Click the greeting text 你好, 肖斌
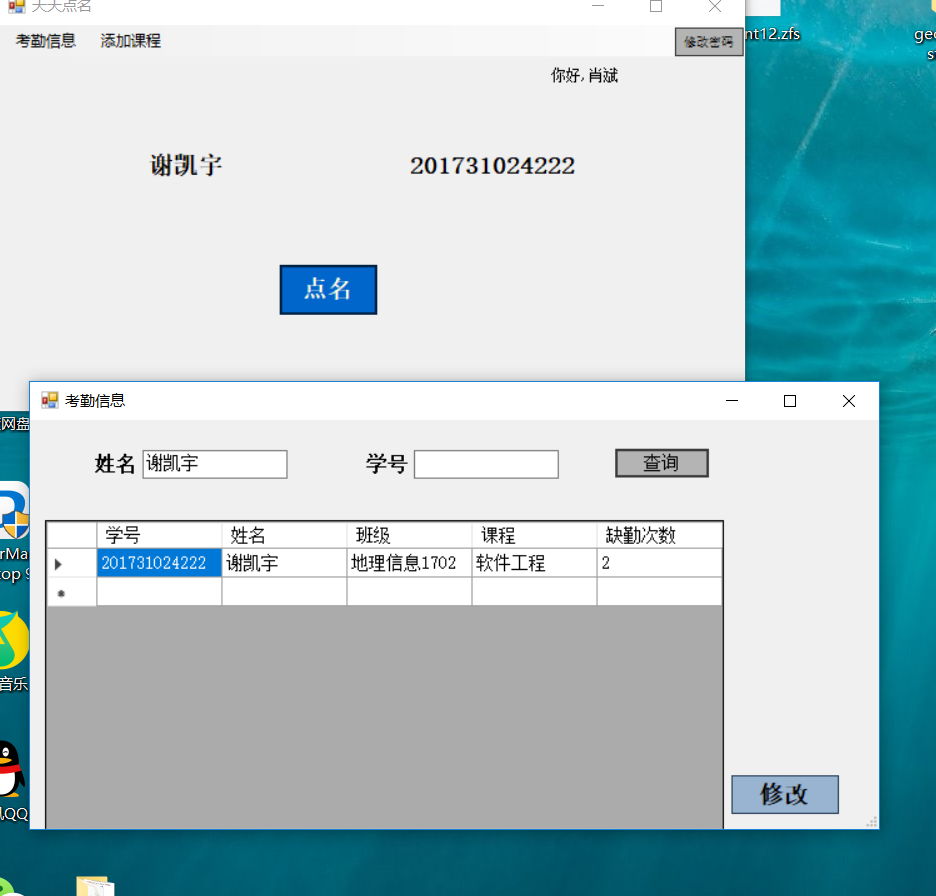Screen dimensions: 936x896 point(584,75)
